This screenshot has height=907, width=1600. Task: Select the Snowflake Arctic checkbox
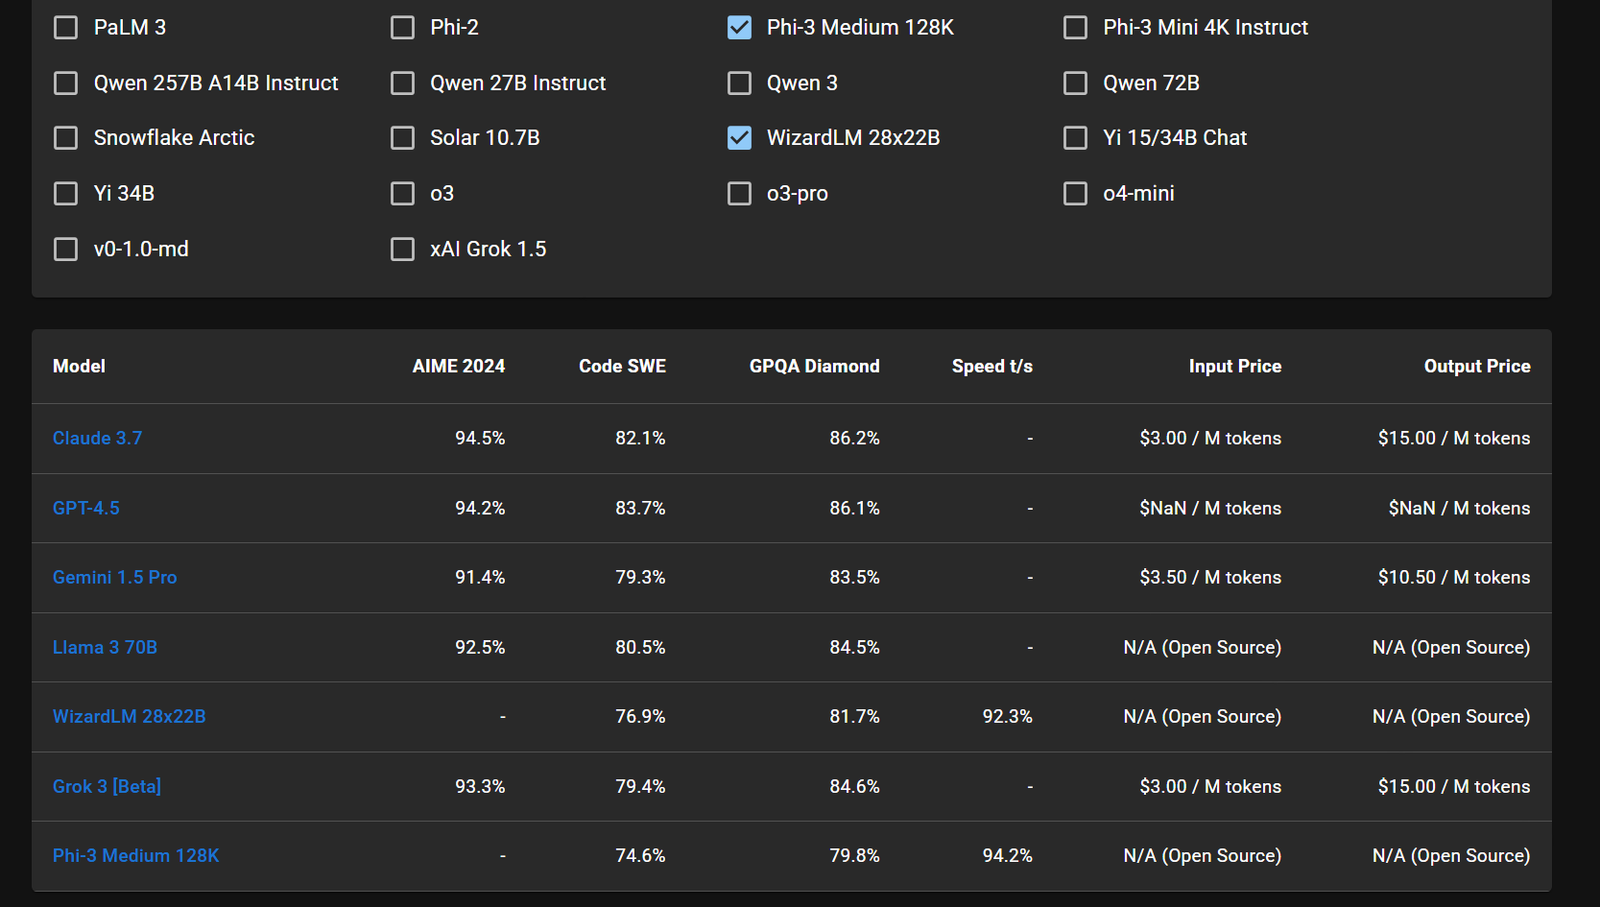66,138
